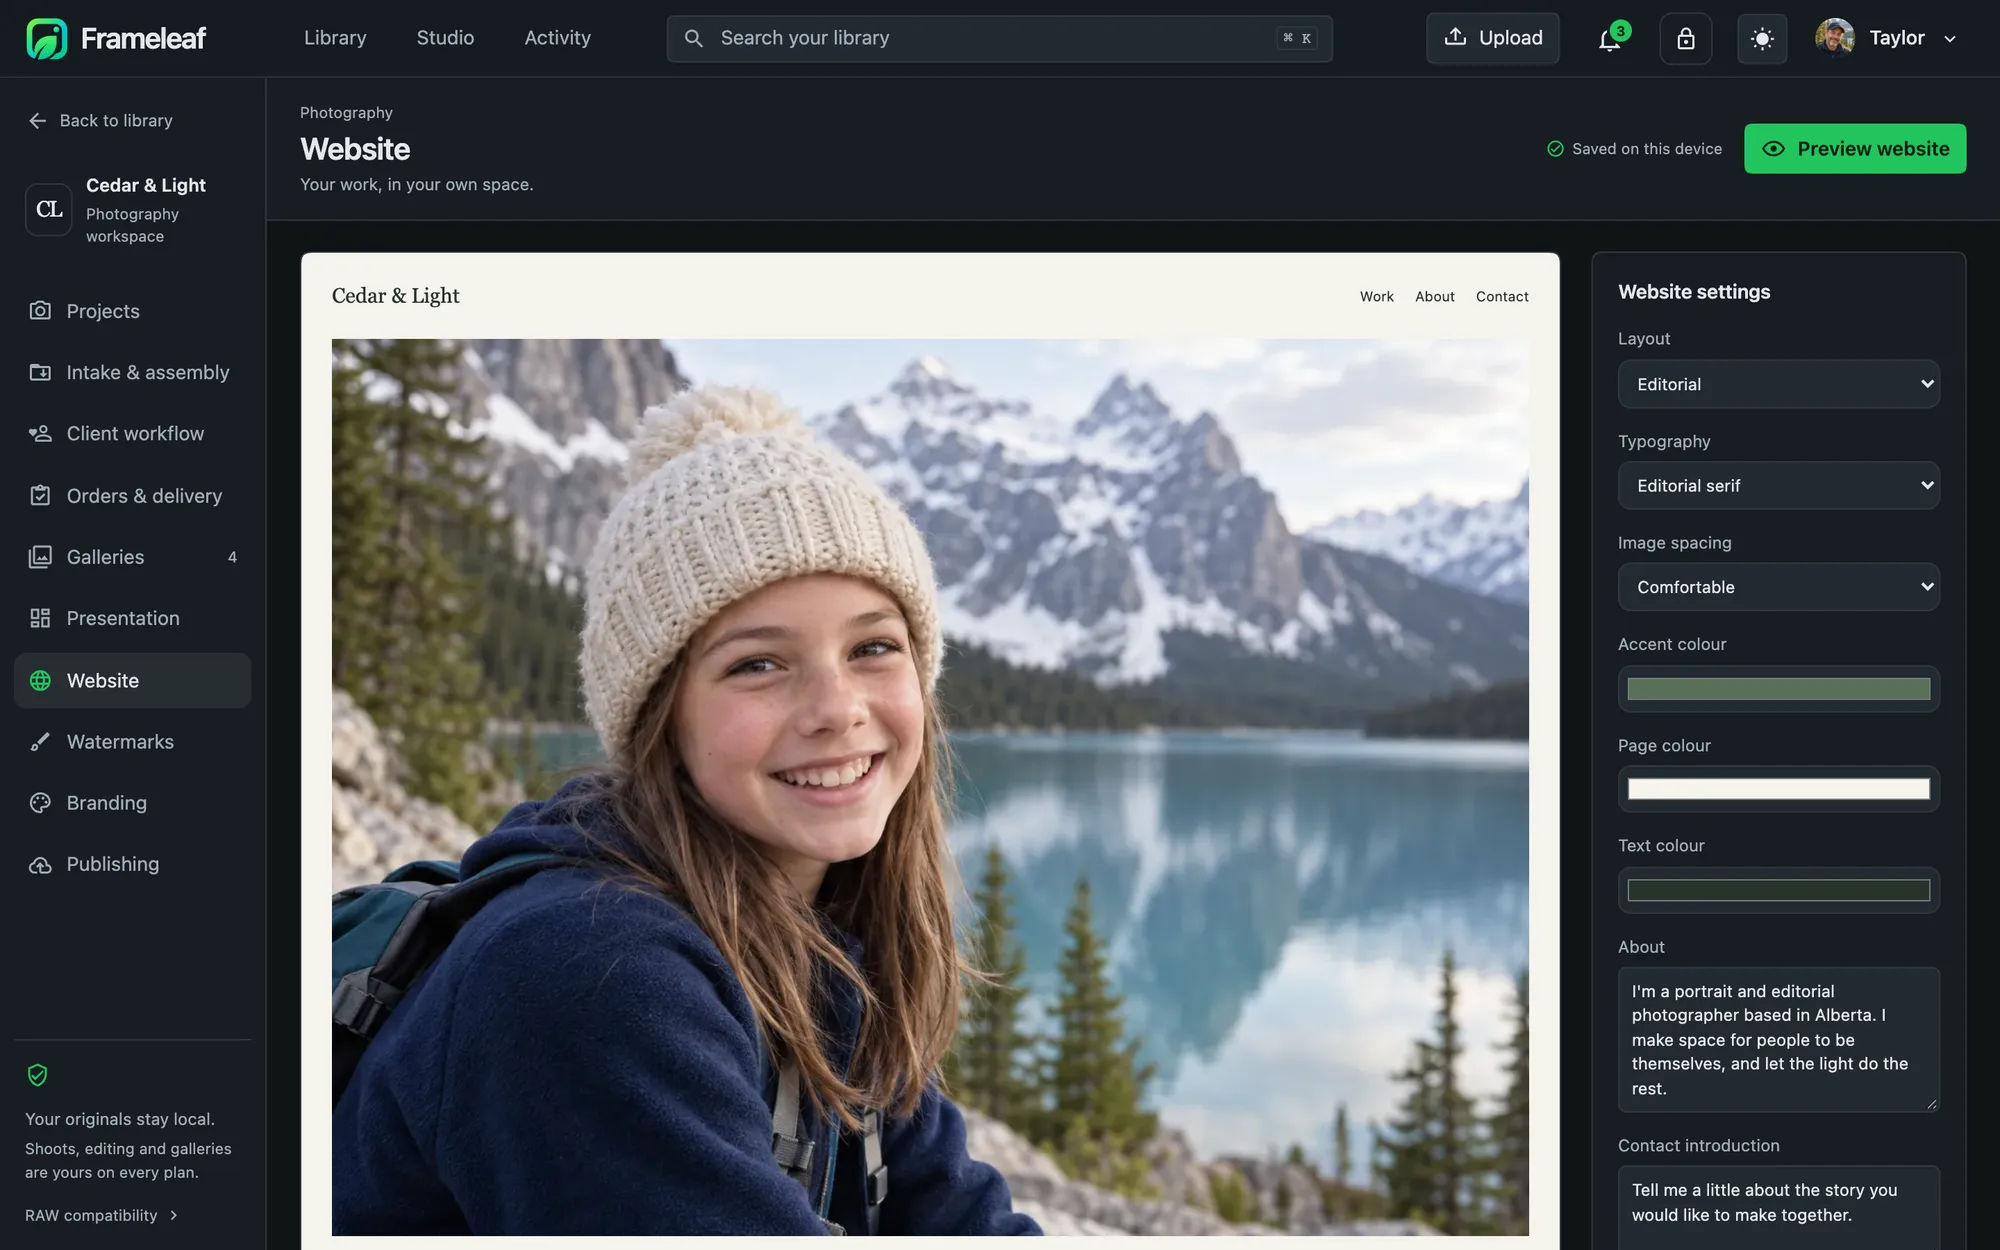Open Watermarks settings
The height and width of the screenshot is (1250, 2000).
132,742
